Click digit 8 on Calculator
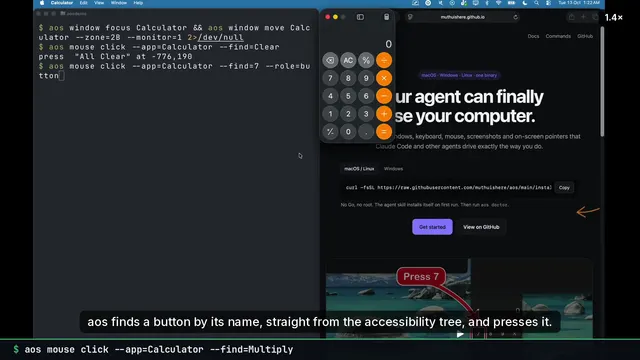The width and height of the screenshot is (640, 360). [x=348, y=78]
